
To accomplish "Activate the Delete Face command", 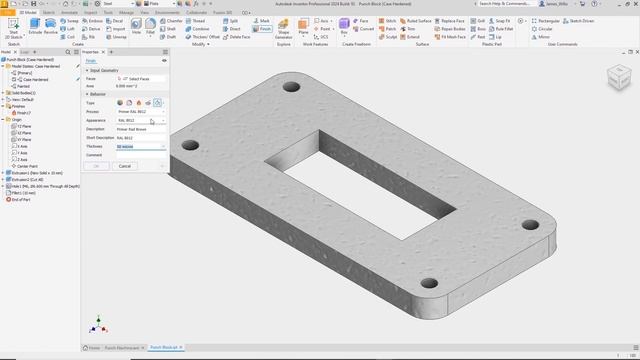I will [x=237, y=37].
